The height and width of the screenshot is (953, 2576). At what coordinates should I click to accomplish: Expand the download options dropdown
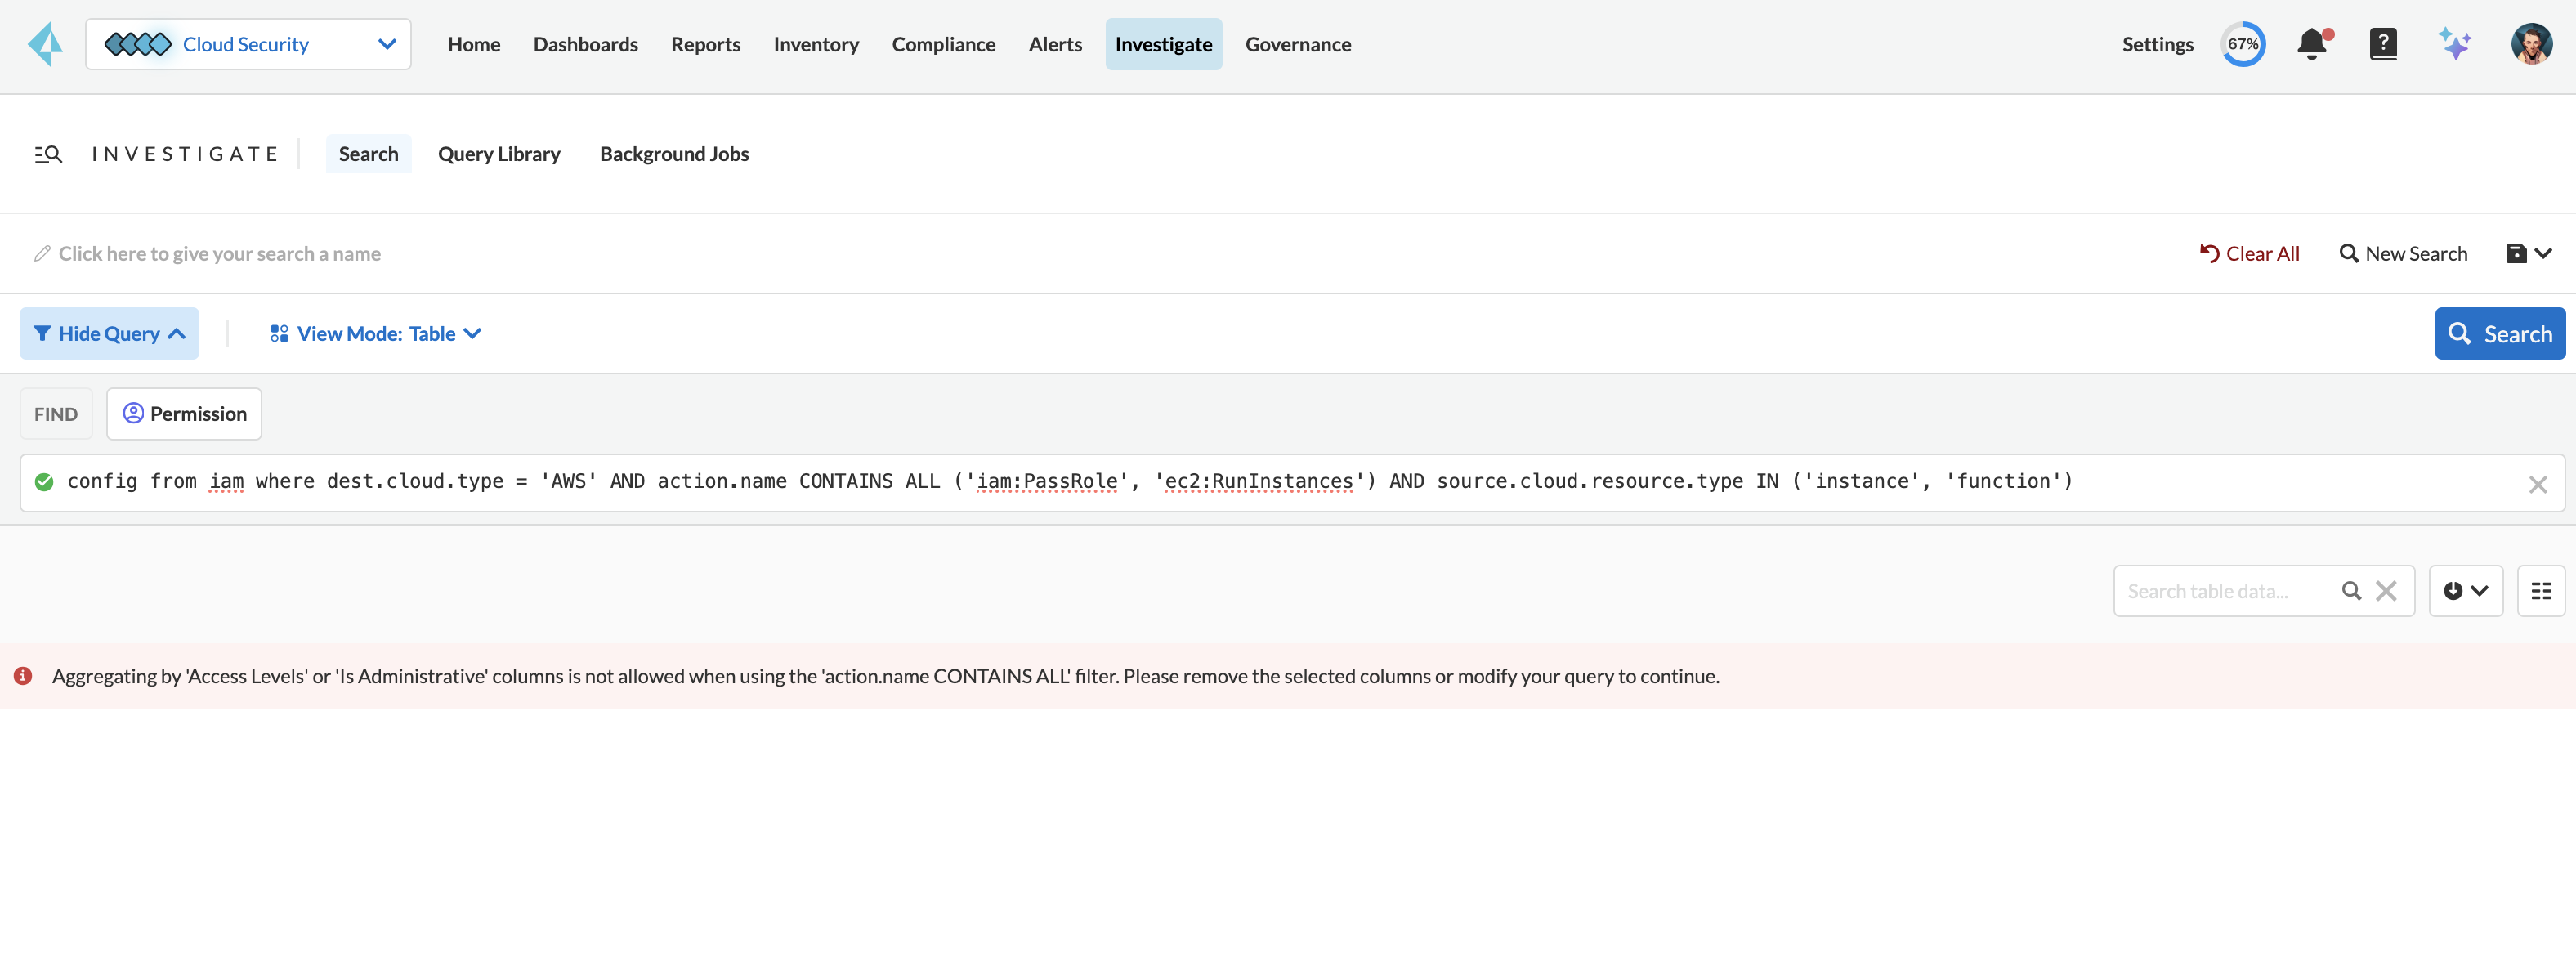pyautogui.click(x=2465, y=591)
